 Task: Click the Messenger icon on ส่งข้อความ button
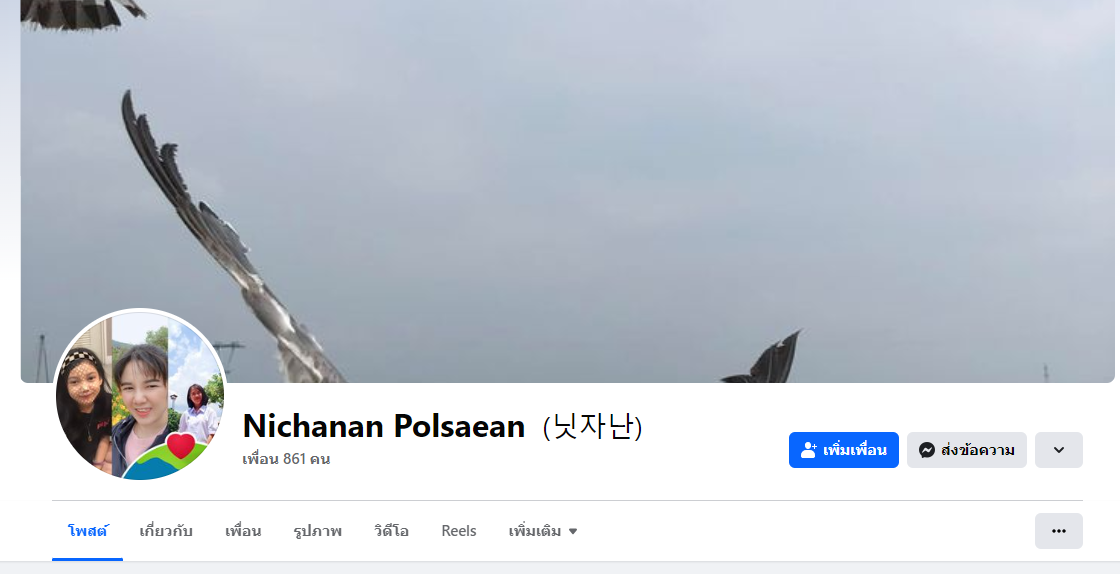pyautogui.click(x=926, y=450)
